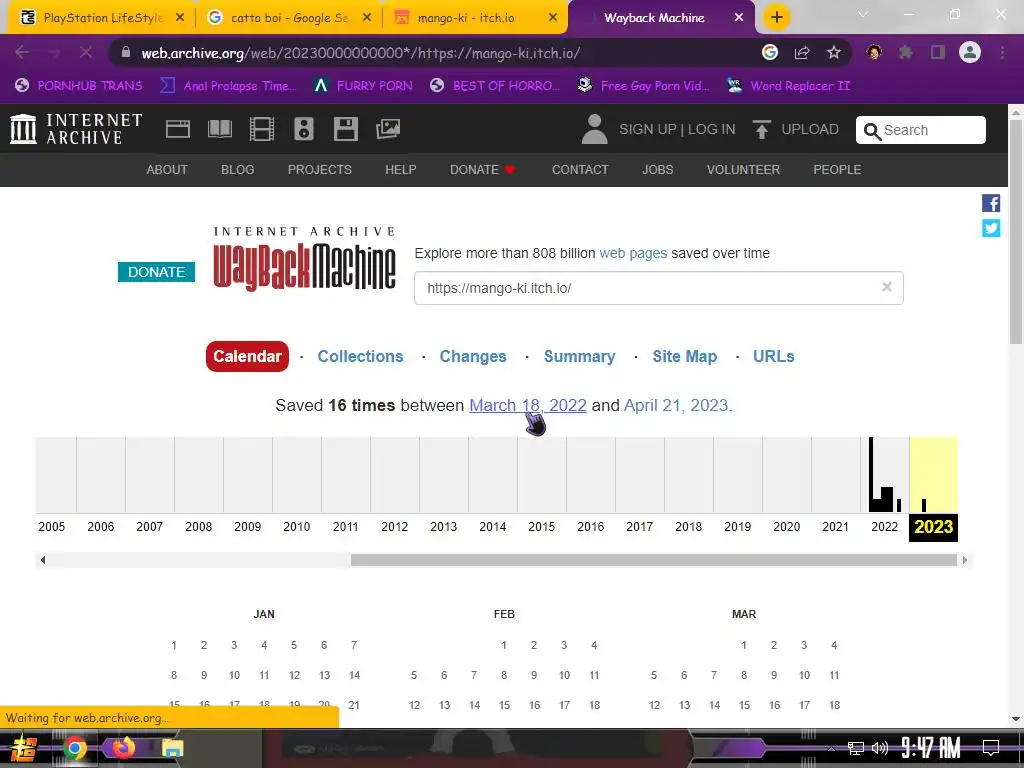Click the March 18, 2022 link
This screenshot has width=1024, height=768.
pyautogui.click(x=528, y=406)
